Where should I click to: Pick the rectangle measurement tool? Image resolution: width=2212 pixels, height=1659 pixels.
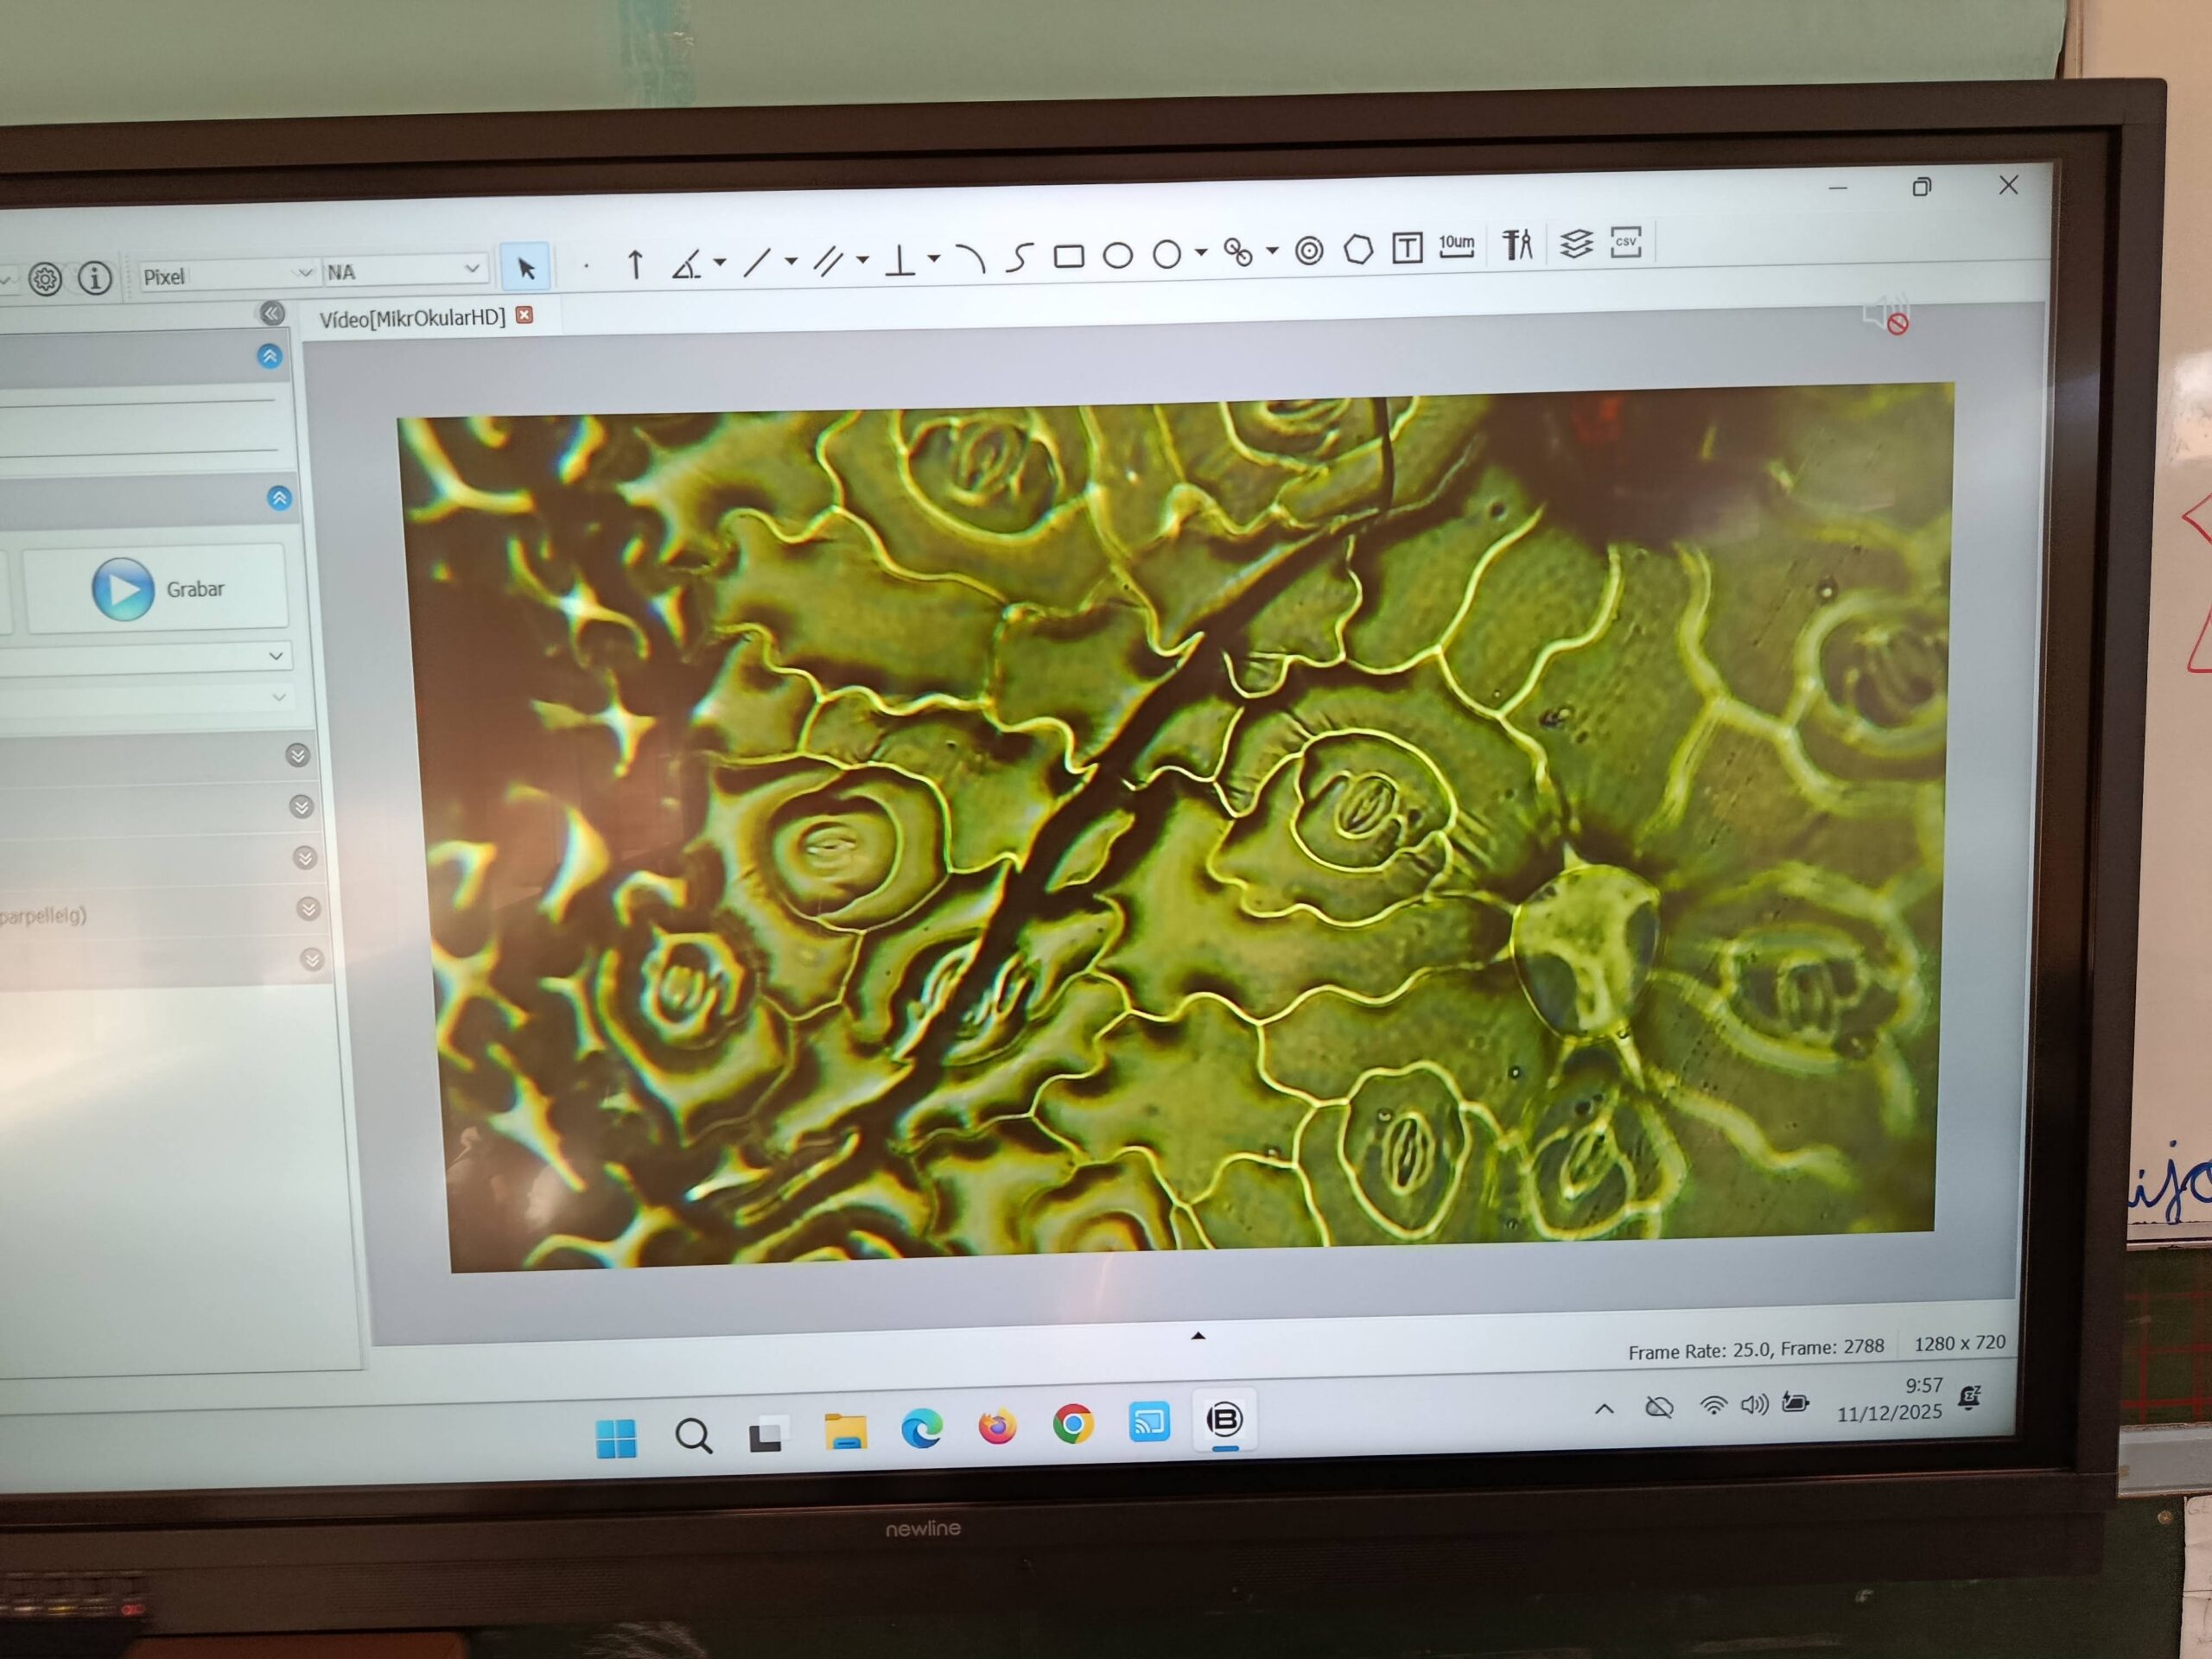1068,257
